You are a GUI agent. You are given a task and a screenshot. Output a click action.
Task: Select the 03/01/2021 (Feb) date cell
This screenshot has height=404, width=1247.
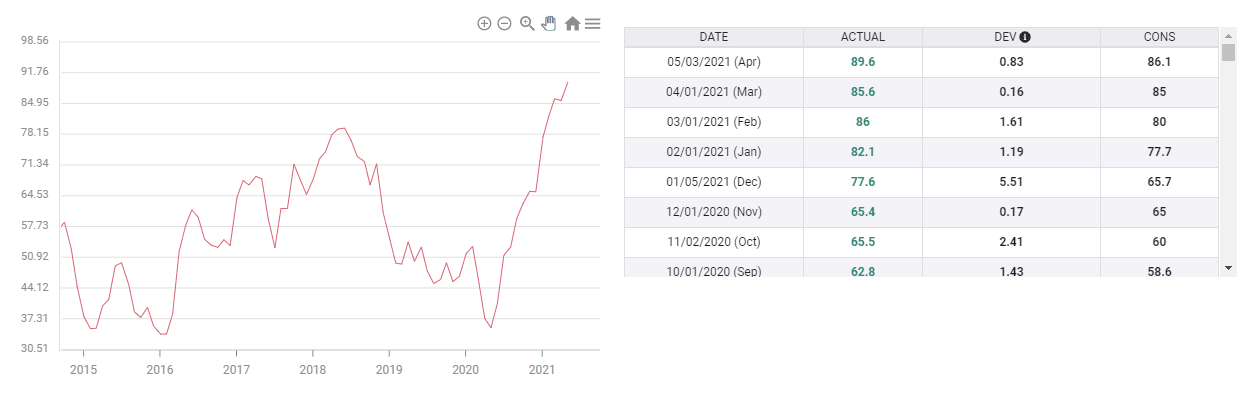(714, 122)
